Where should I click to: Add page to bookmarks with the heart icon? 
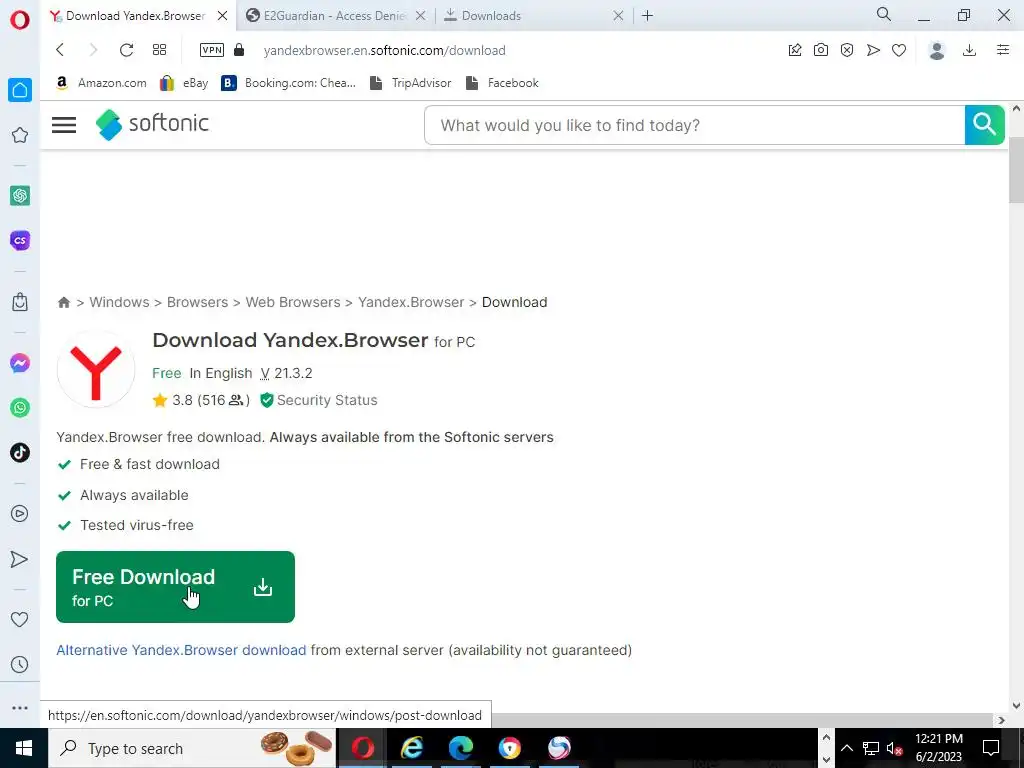[899, 50]
